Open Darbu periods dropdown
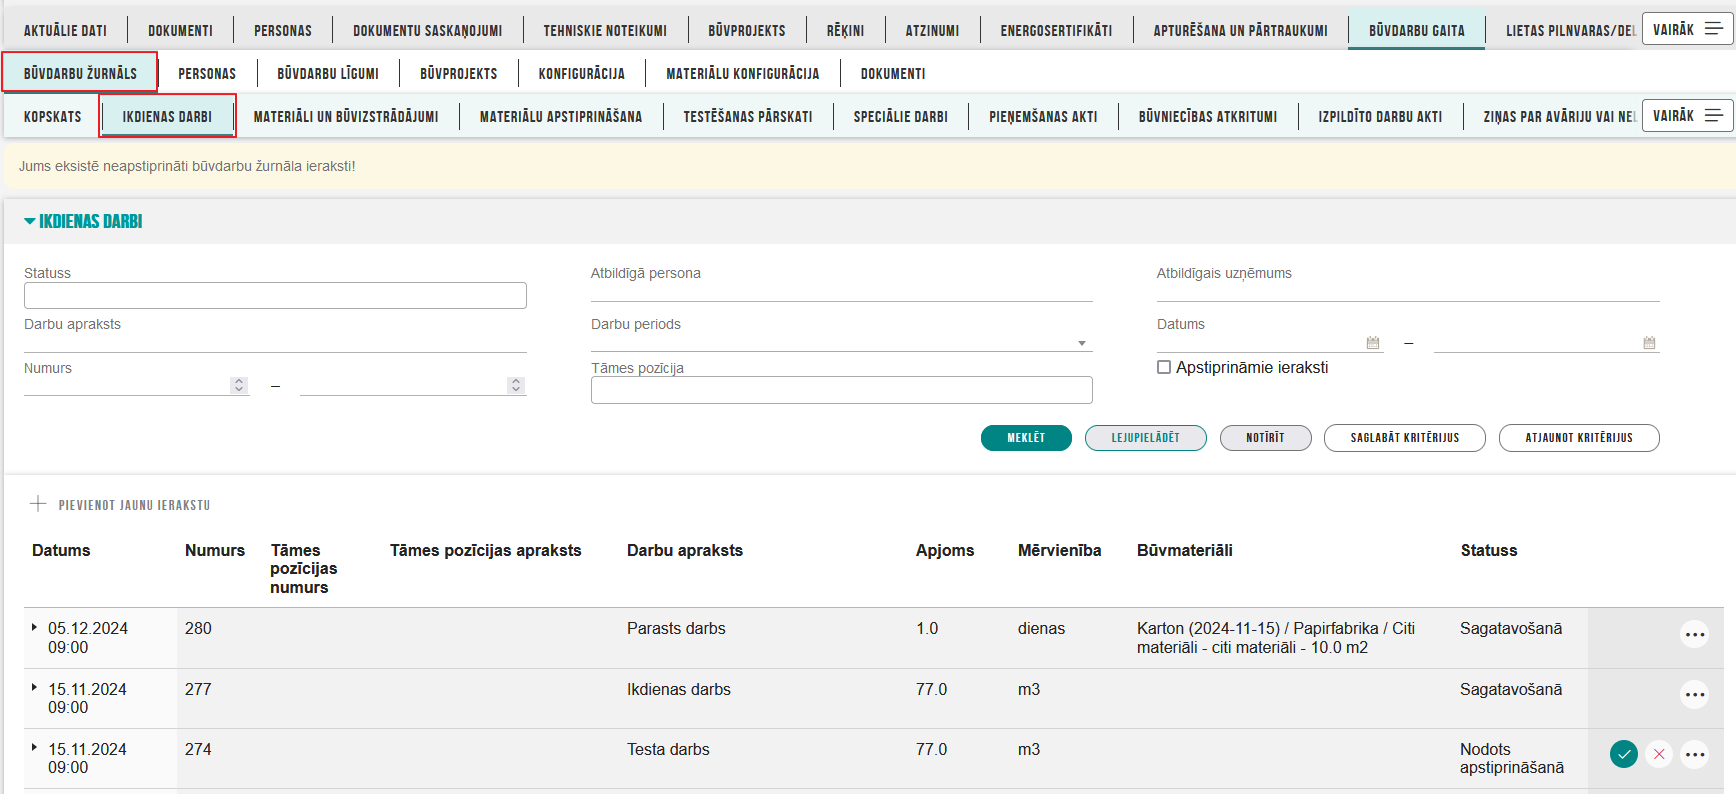The image size is (1736, 794). tap(1081, 343)
